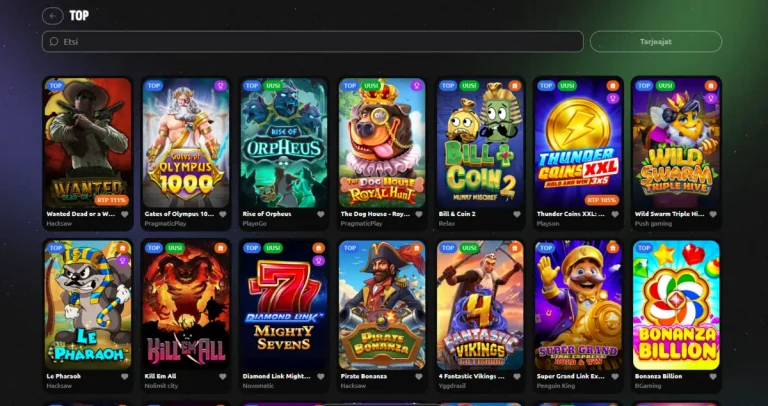
Task: Favorite Wanted Dead or a Wild with heart
Action: click(124, 214)
